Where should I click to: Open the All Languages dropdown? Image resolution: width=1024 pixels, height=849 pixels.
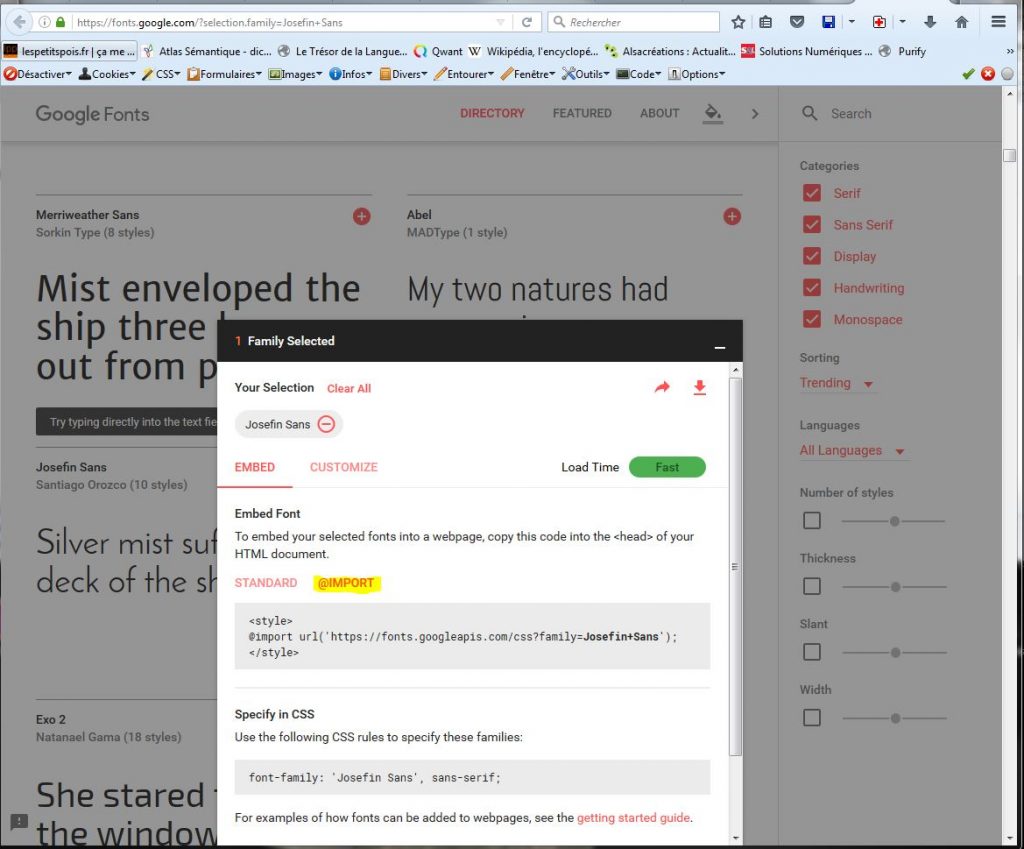(x=851, y=451)
